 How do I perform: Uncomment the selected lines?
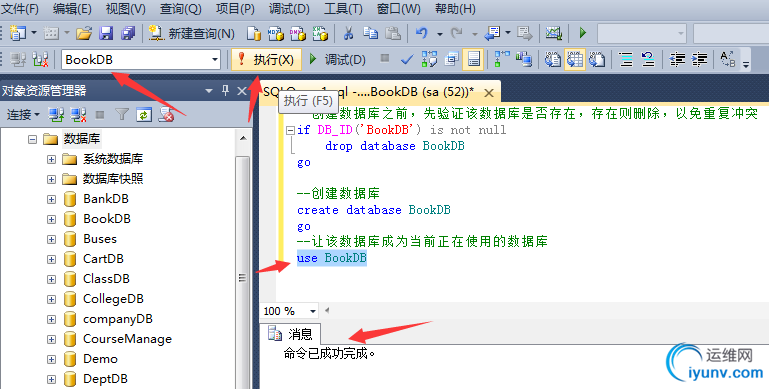pos(648,59)
